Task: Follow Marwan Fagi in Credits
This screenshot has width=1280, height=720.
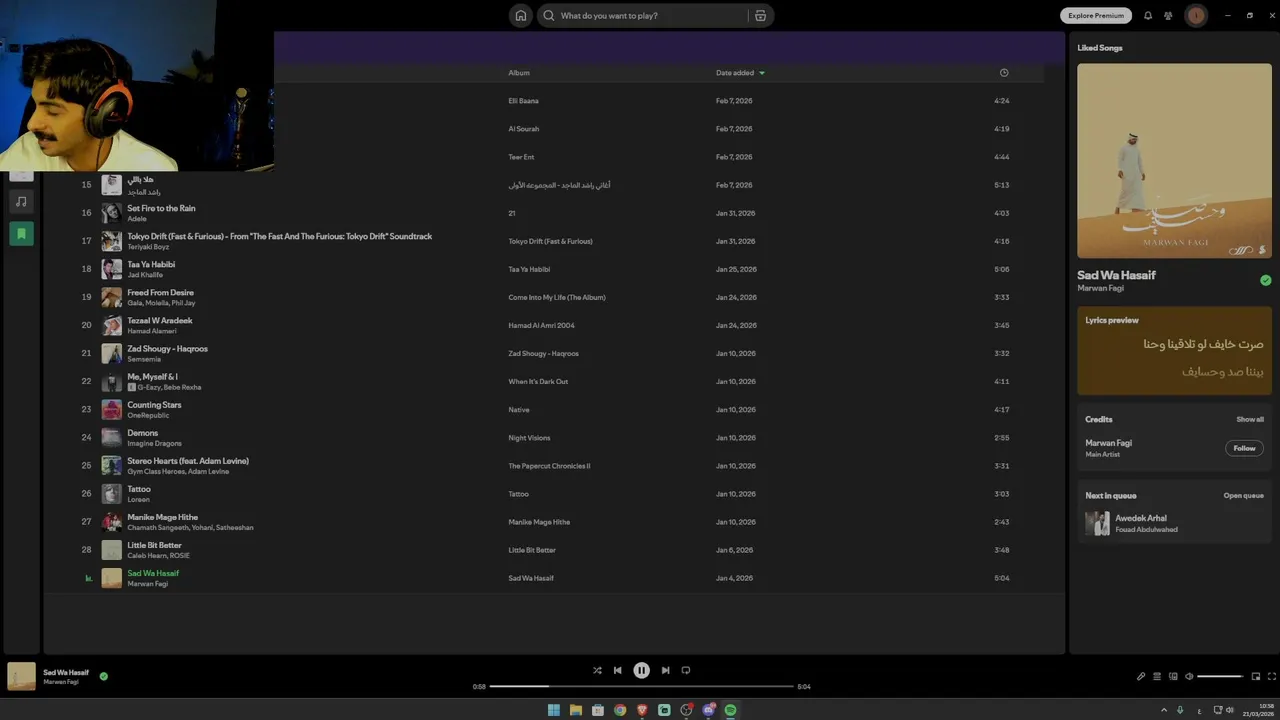Action: point(1244,448)
